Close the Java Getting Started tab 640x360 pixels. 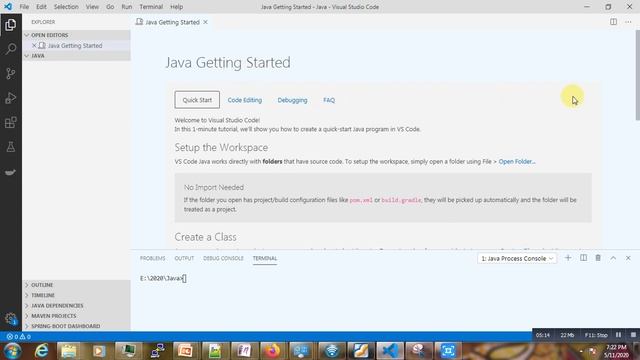206,22
